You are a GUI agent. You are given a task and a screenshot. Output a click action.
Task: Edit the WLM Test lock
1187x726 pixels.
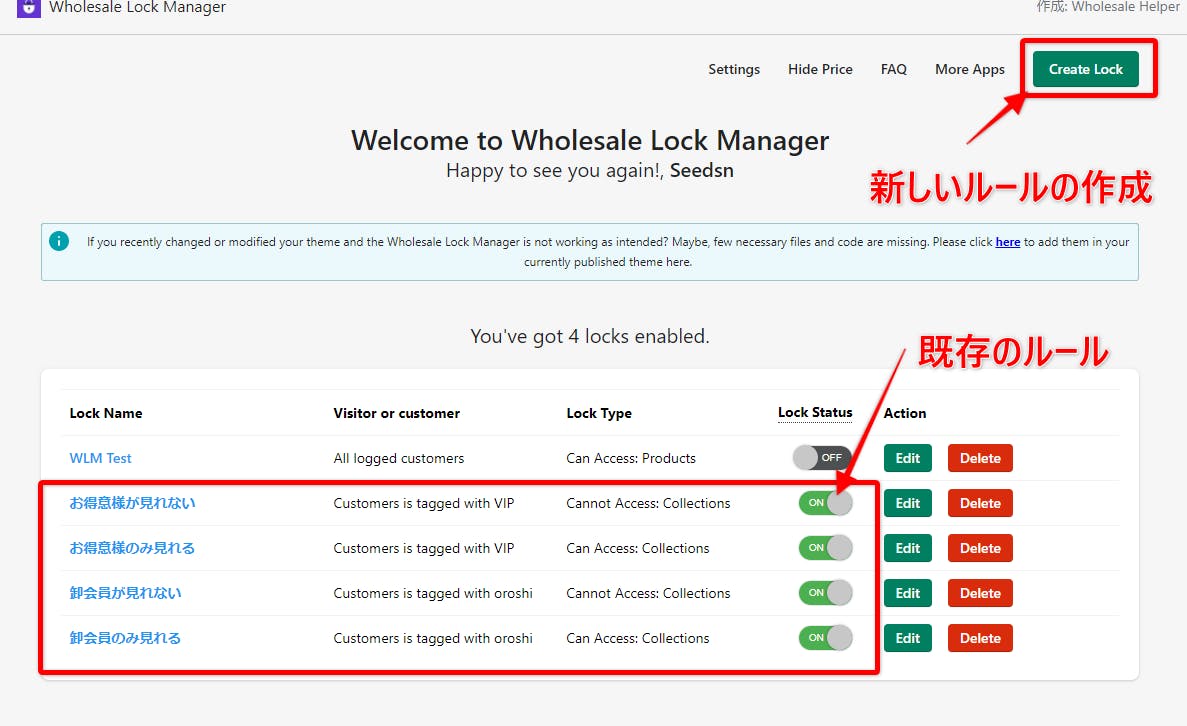(x=908, y=458)
